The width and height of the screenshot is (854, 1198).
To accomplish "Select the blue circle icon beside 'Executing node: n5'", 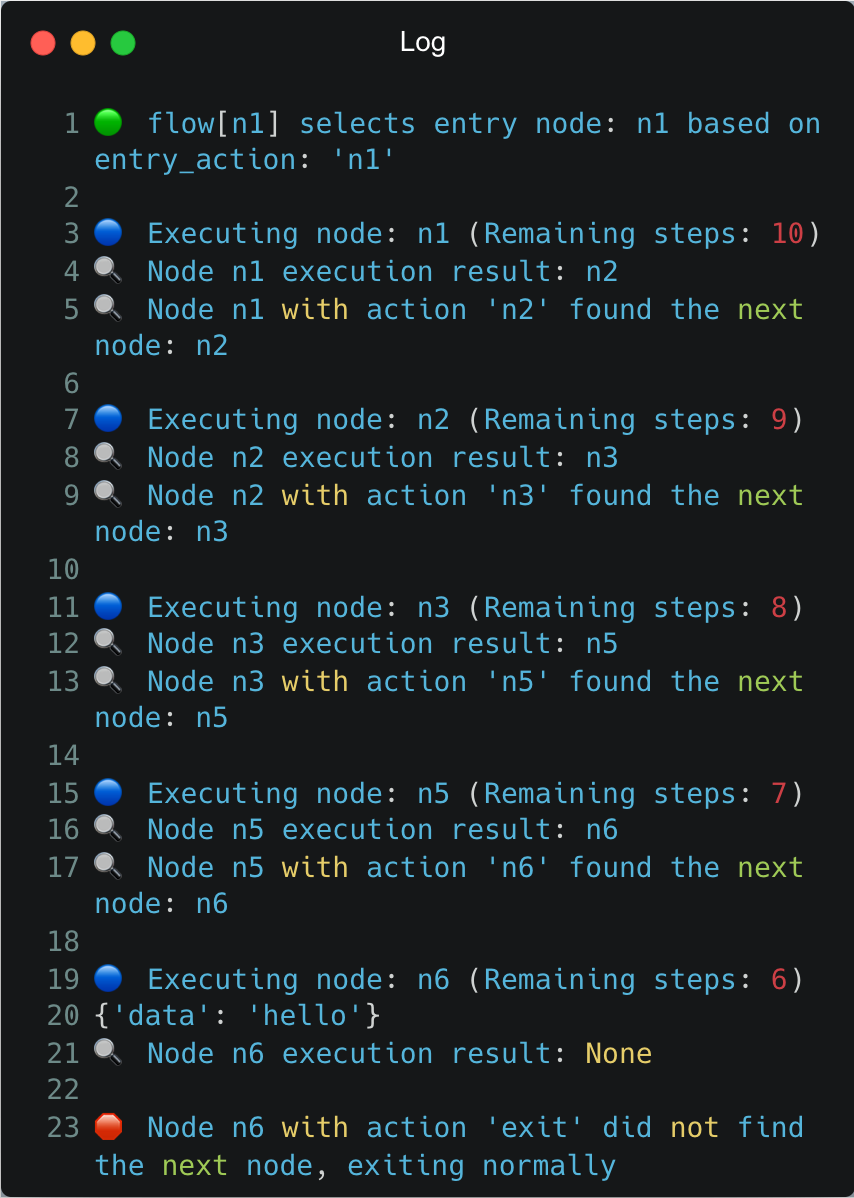I will (108, 791).
